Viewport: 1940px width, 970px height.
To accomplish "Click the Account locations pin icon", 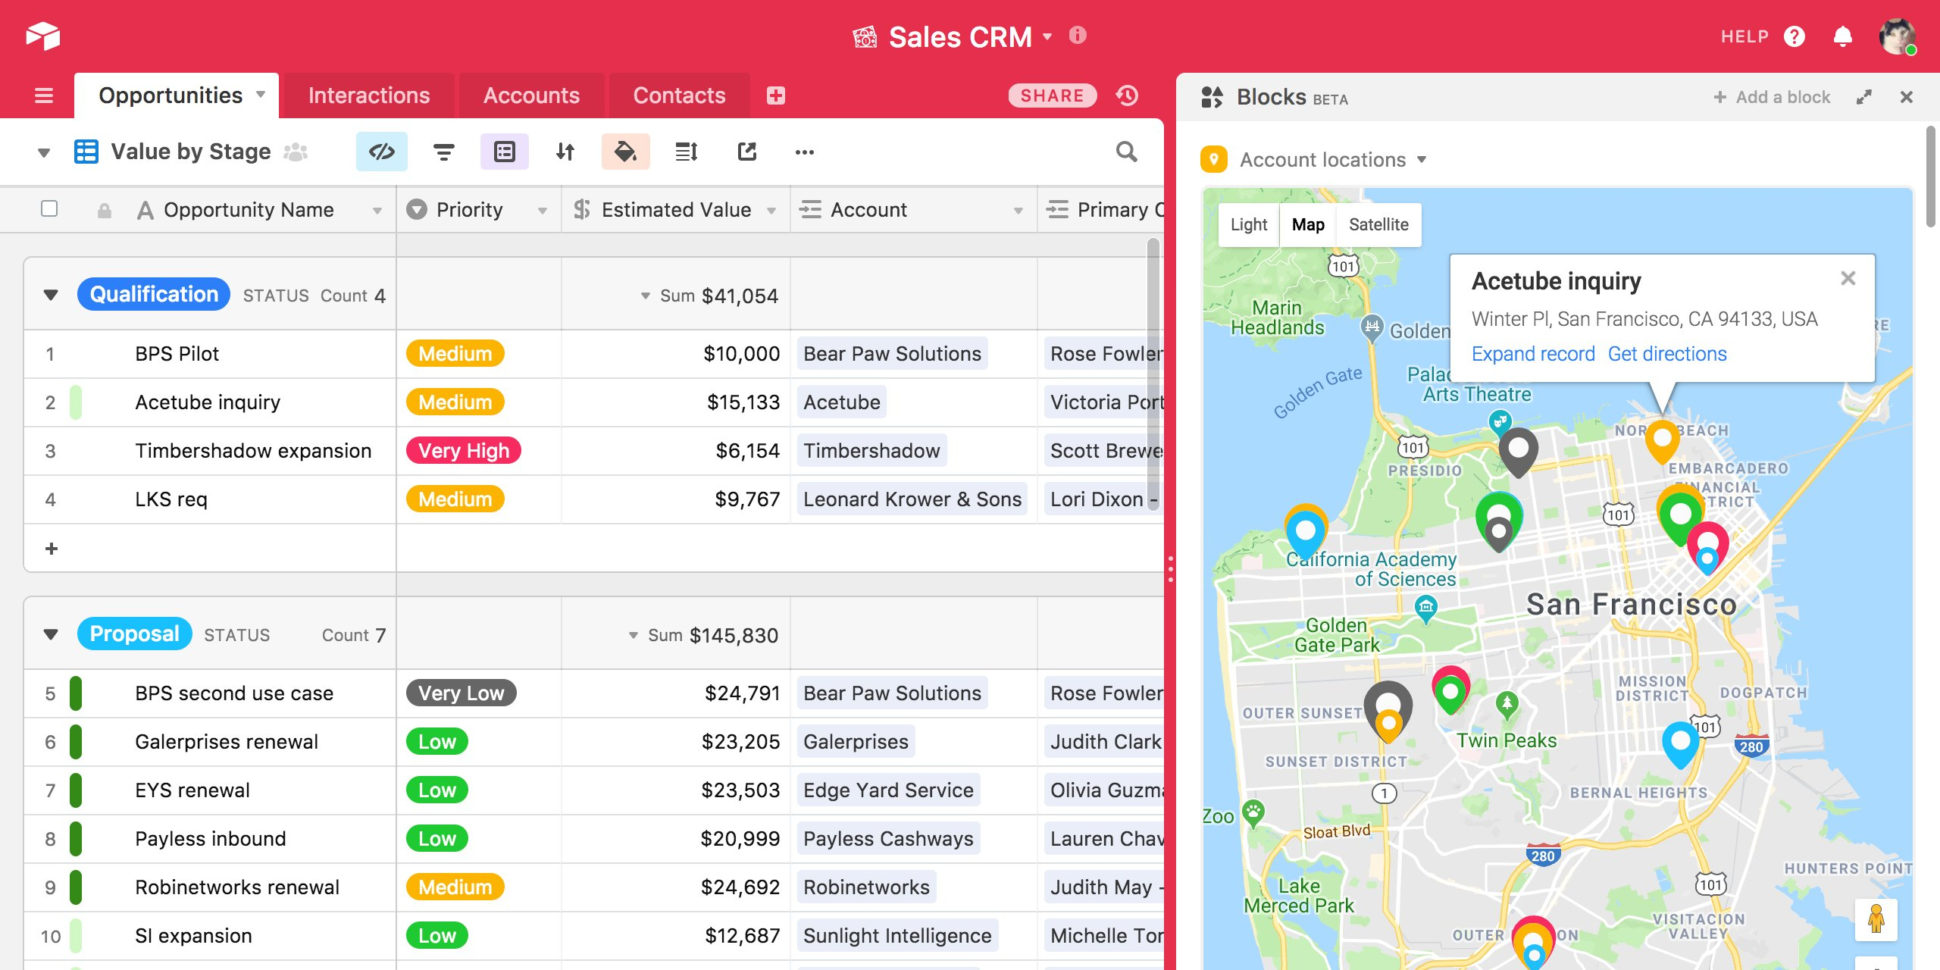I will (1214, 159).
